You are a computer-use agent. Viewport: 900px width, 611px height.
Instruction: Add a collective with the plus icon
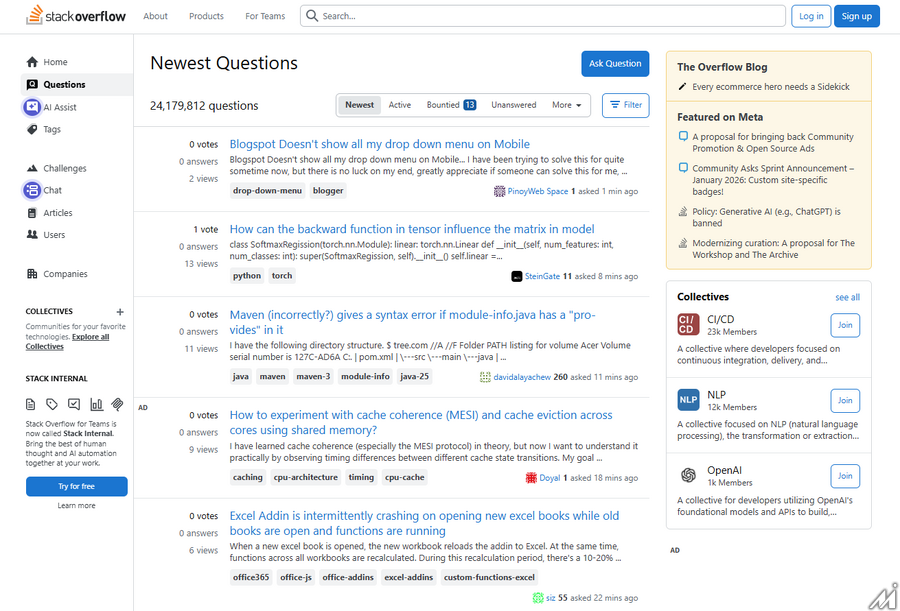[119, 312]
